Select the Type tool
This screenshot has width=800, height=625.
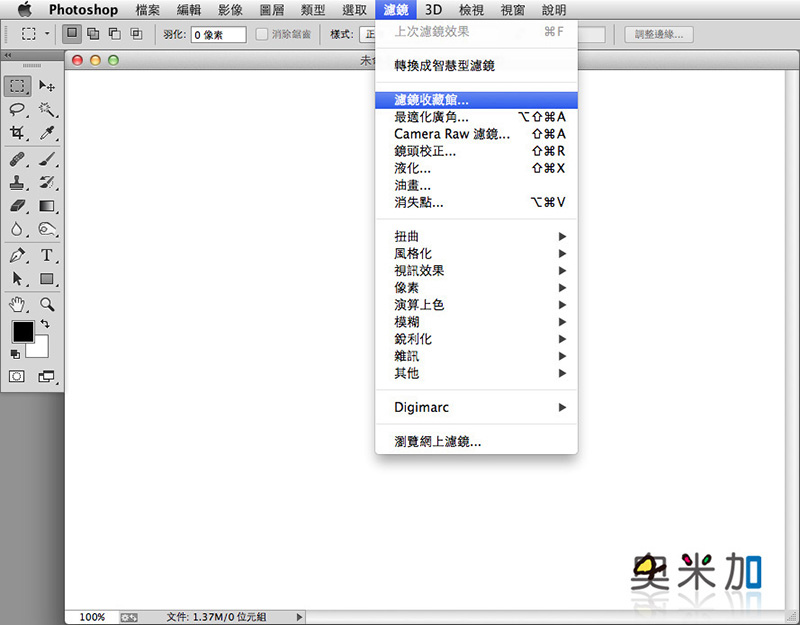click(47, 255)
